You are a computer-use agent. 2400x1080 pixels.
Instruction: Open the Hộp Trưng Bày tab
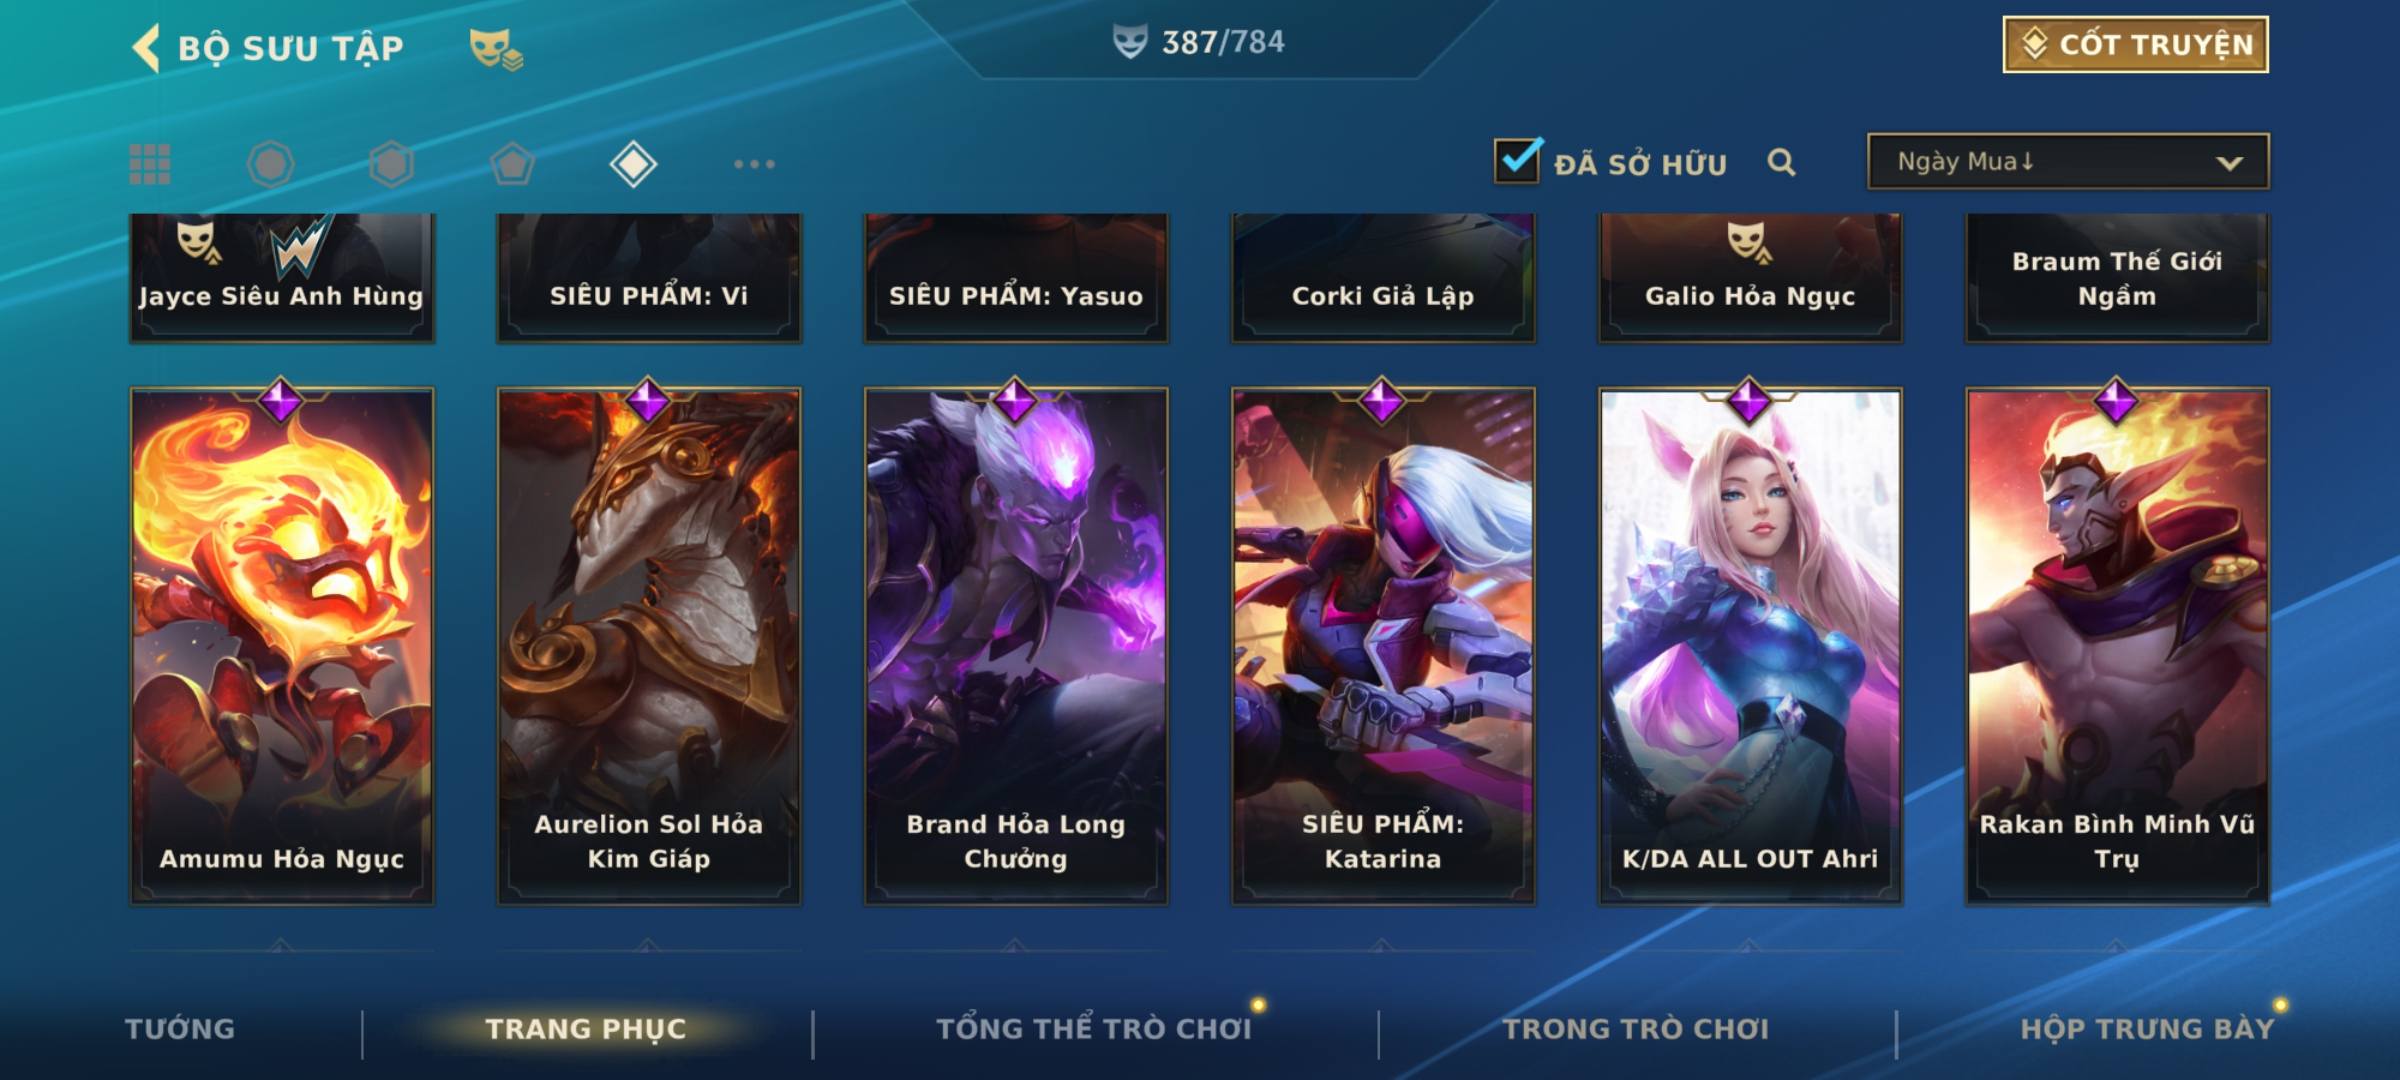[x=2147, y=1029]
